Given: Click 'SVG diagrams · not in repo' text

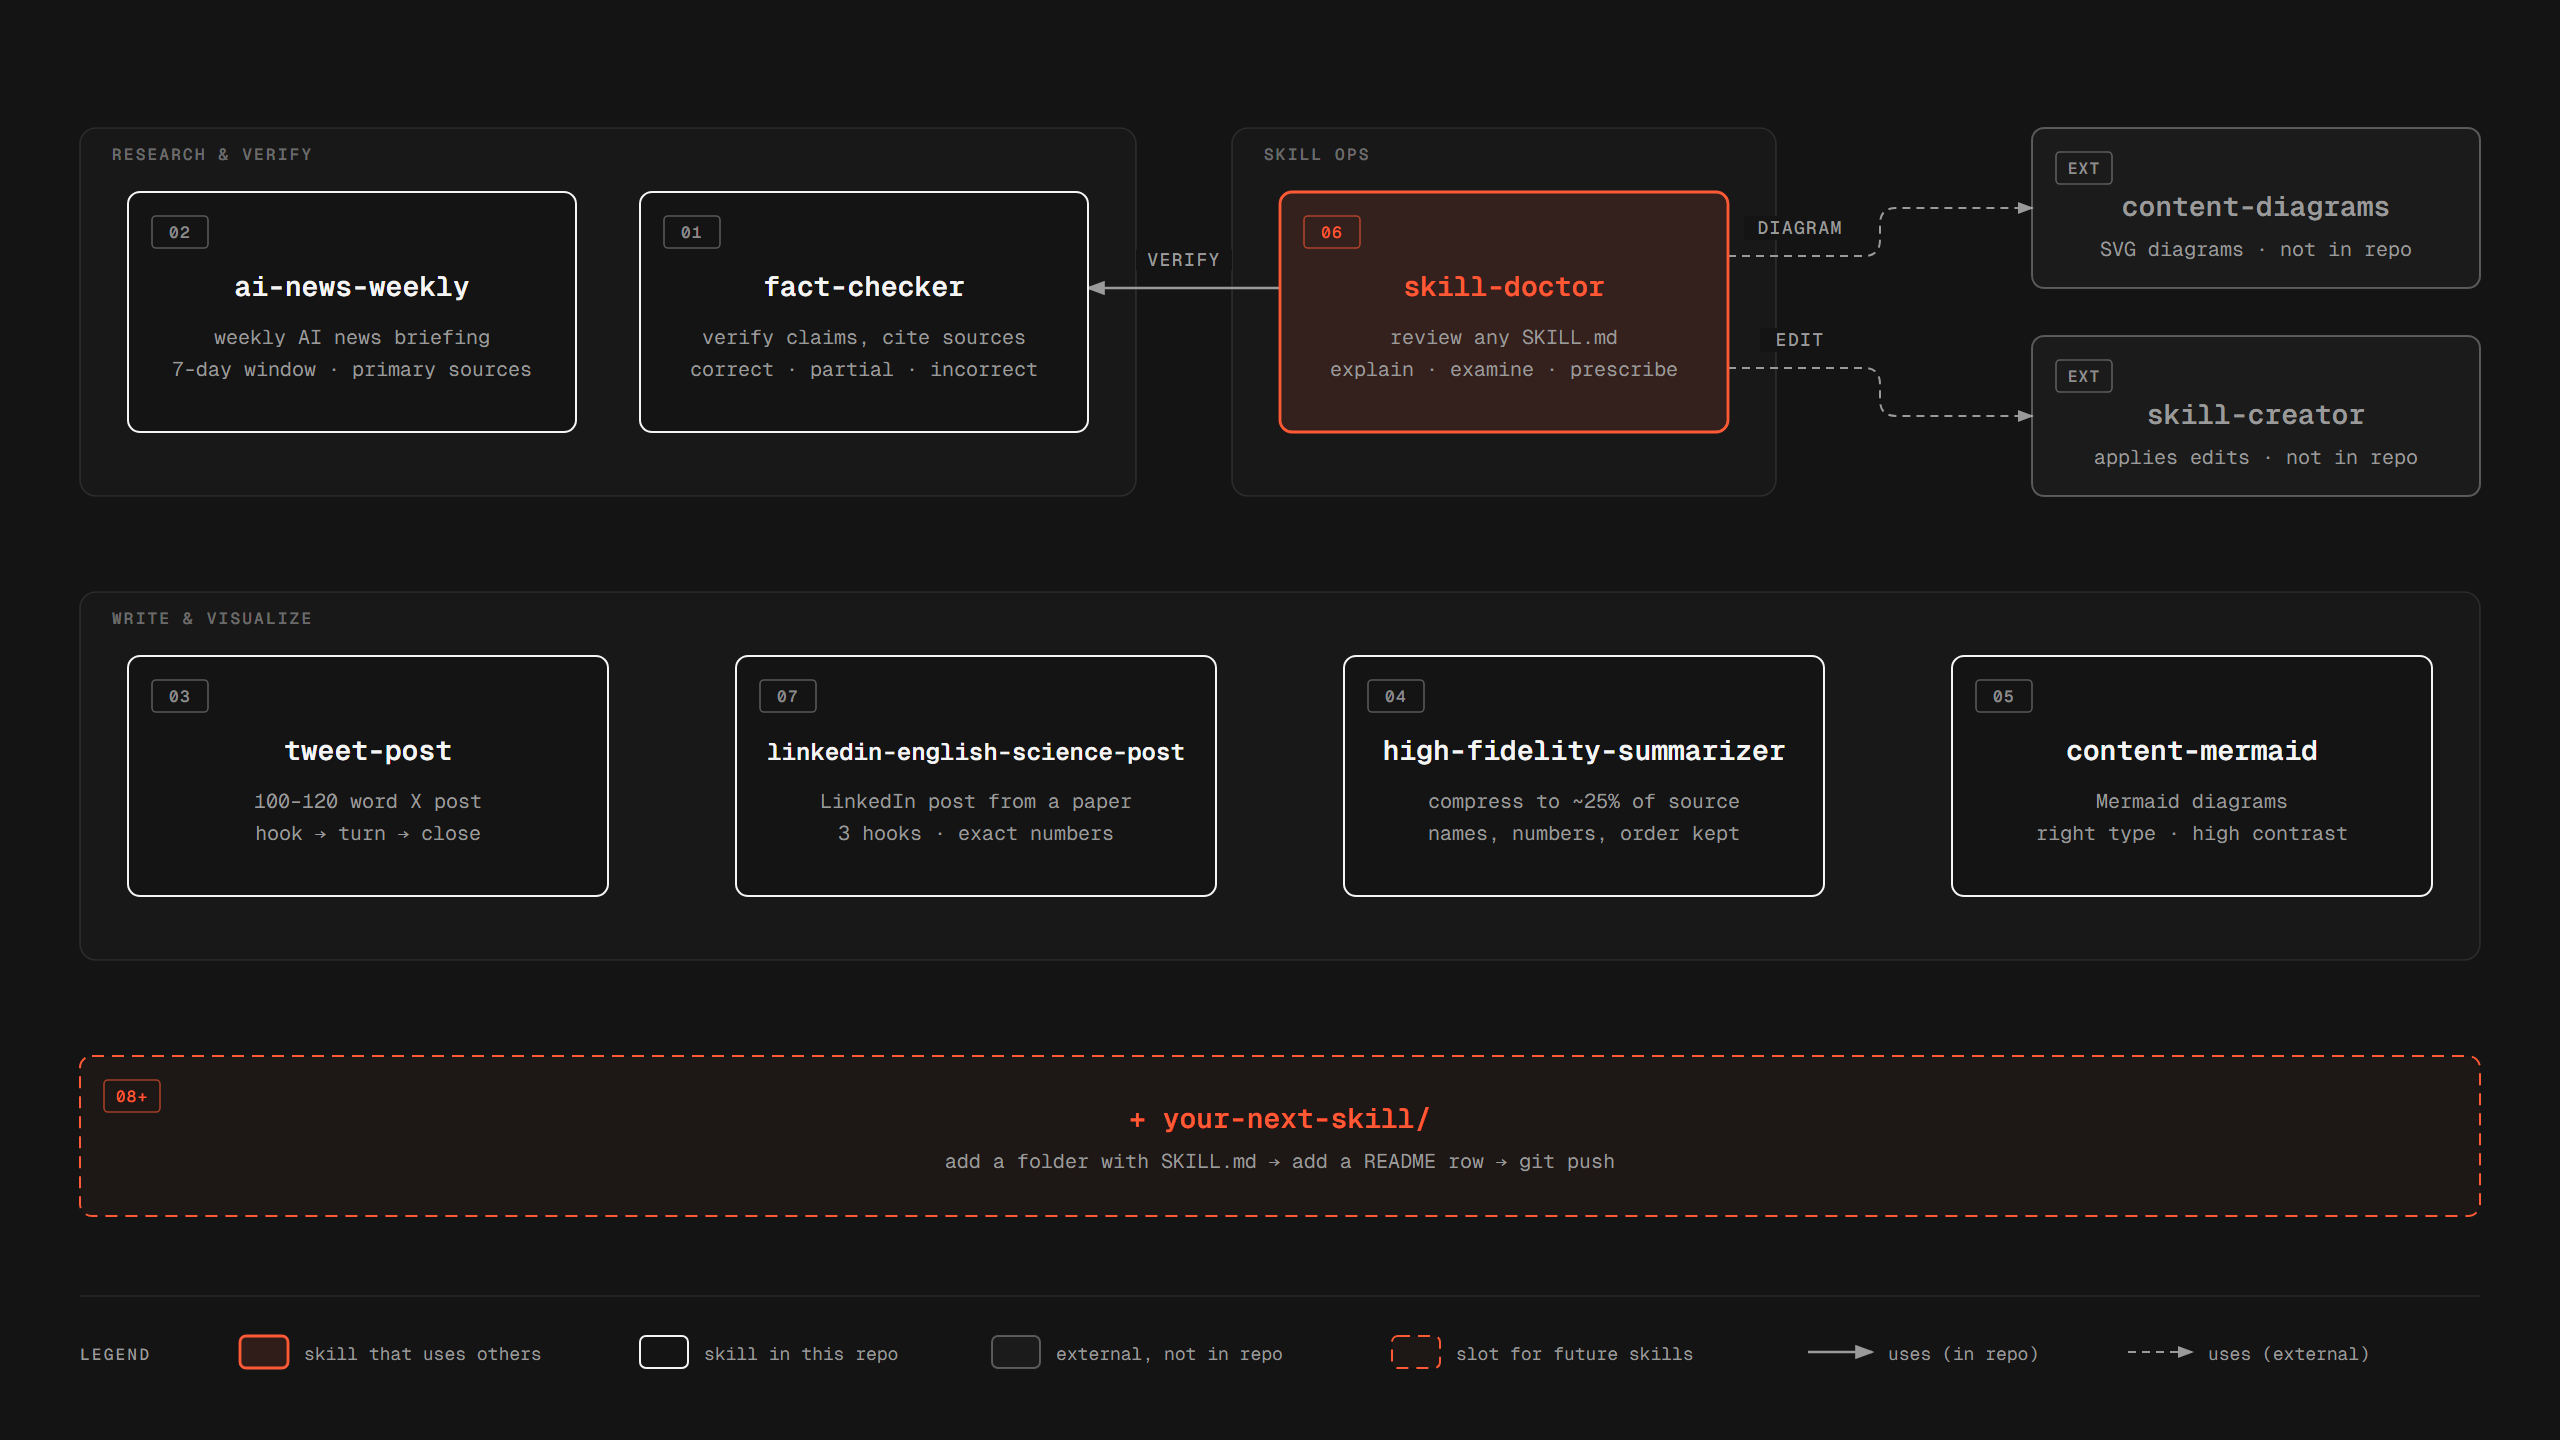Looking at the screenshot, I should point(2255,250).
